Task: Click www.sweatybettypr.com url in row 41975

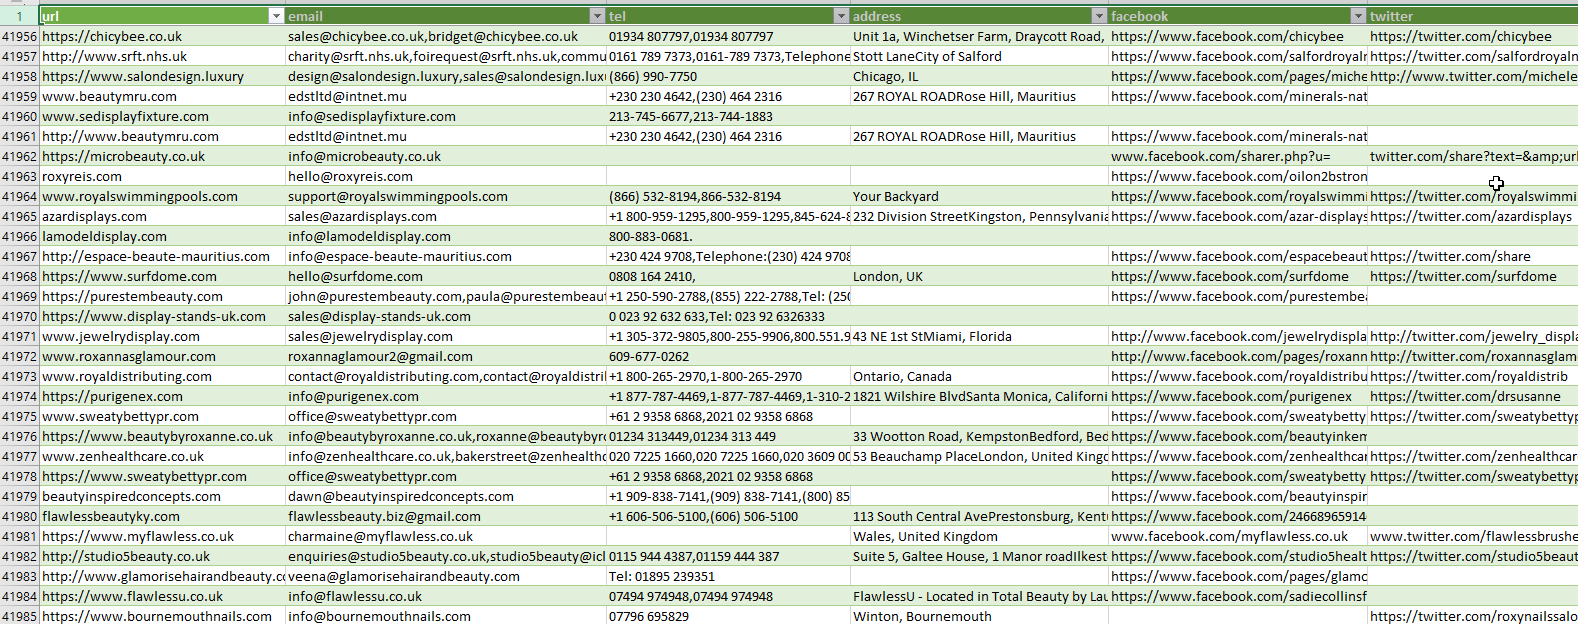Action: click(x=162, y=416)
